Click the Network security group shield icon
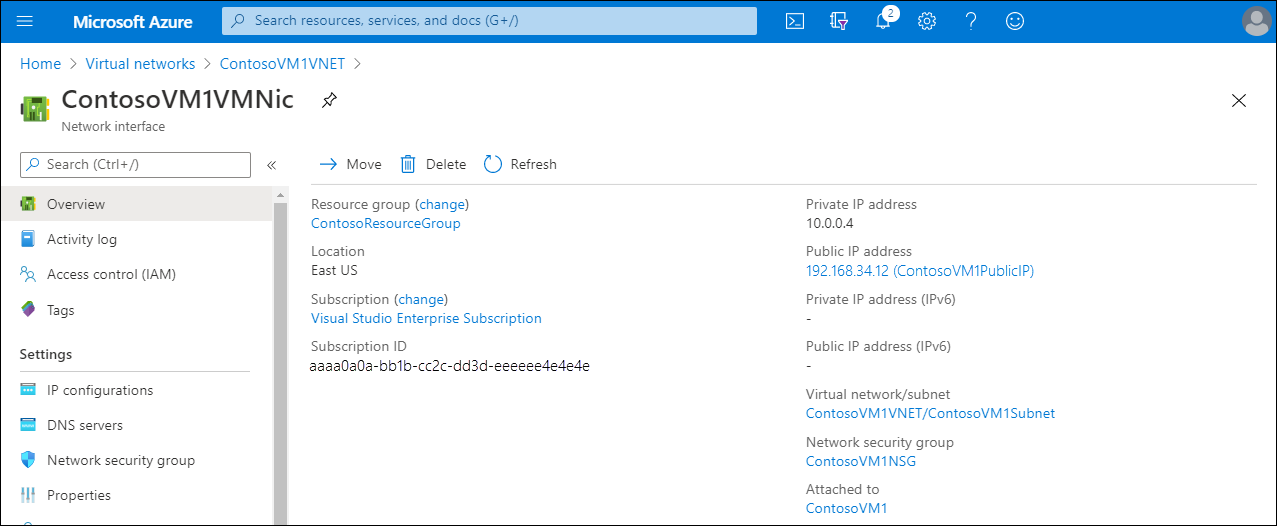Image resolution: width=1277 pixels, height=526 pixels. pos(28,460)
